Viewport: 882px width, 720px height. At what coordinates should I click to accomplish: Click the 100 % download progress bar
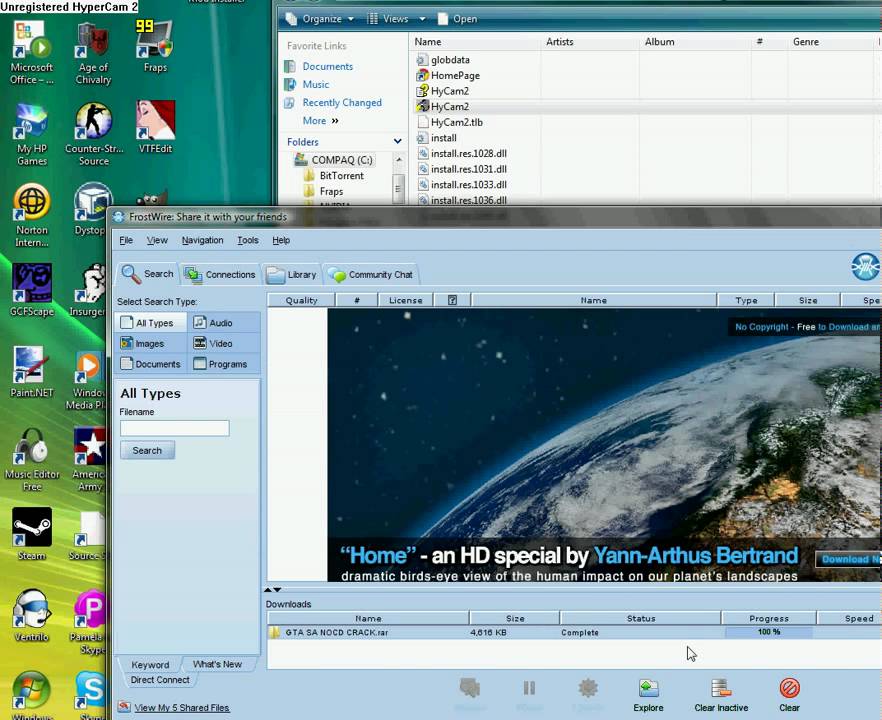pos(769,632)
